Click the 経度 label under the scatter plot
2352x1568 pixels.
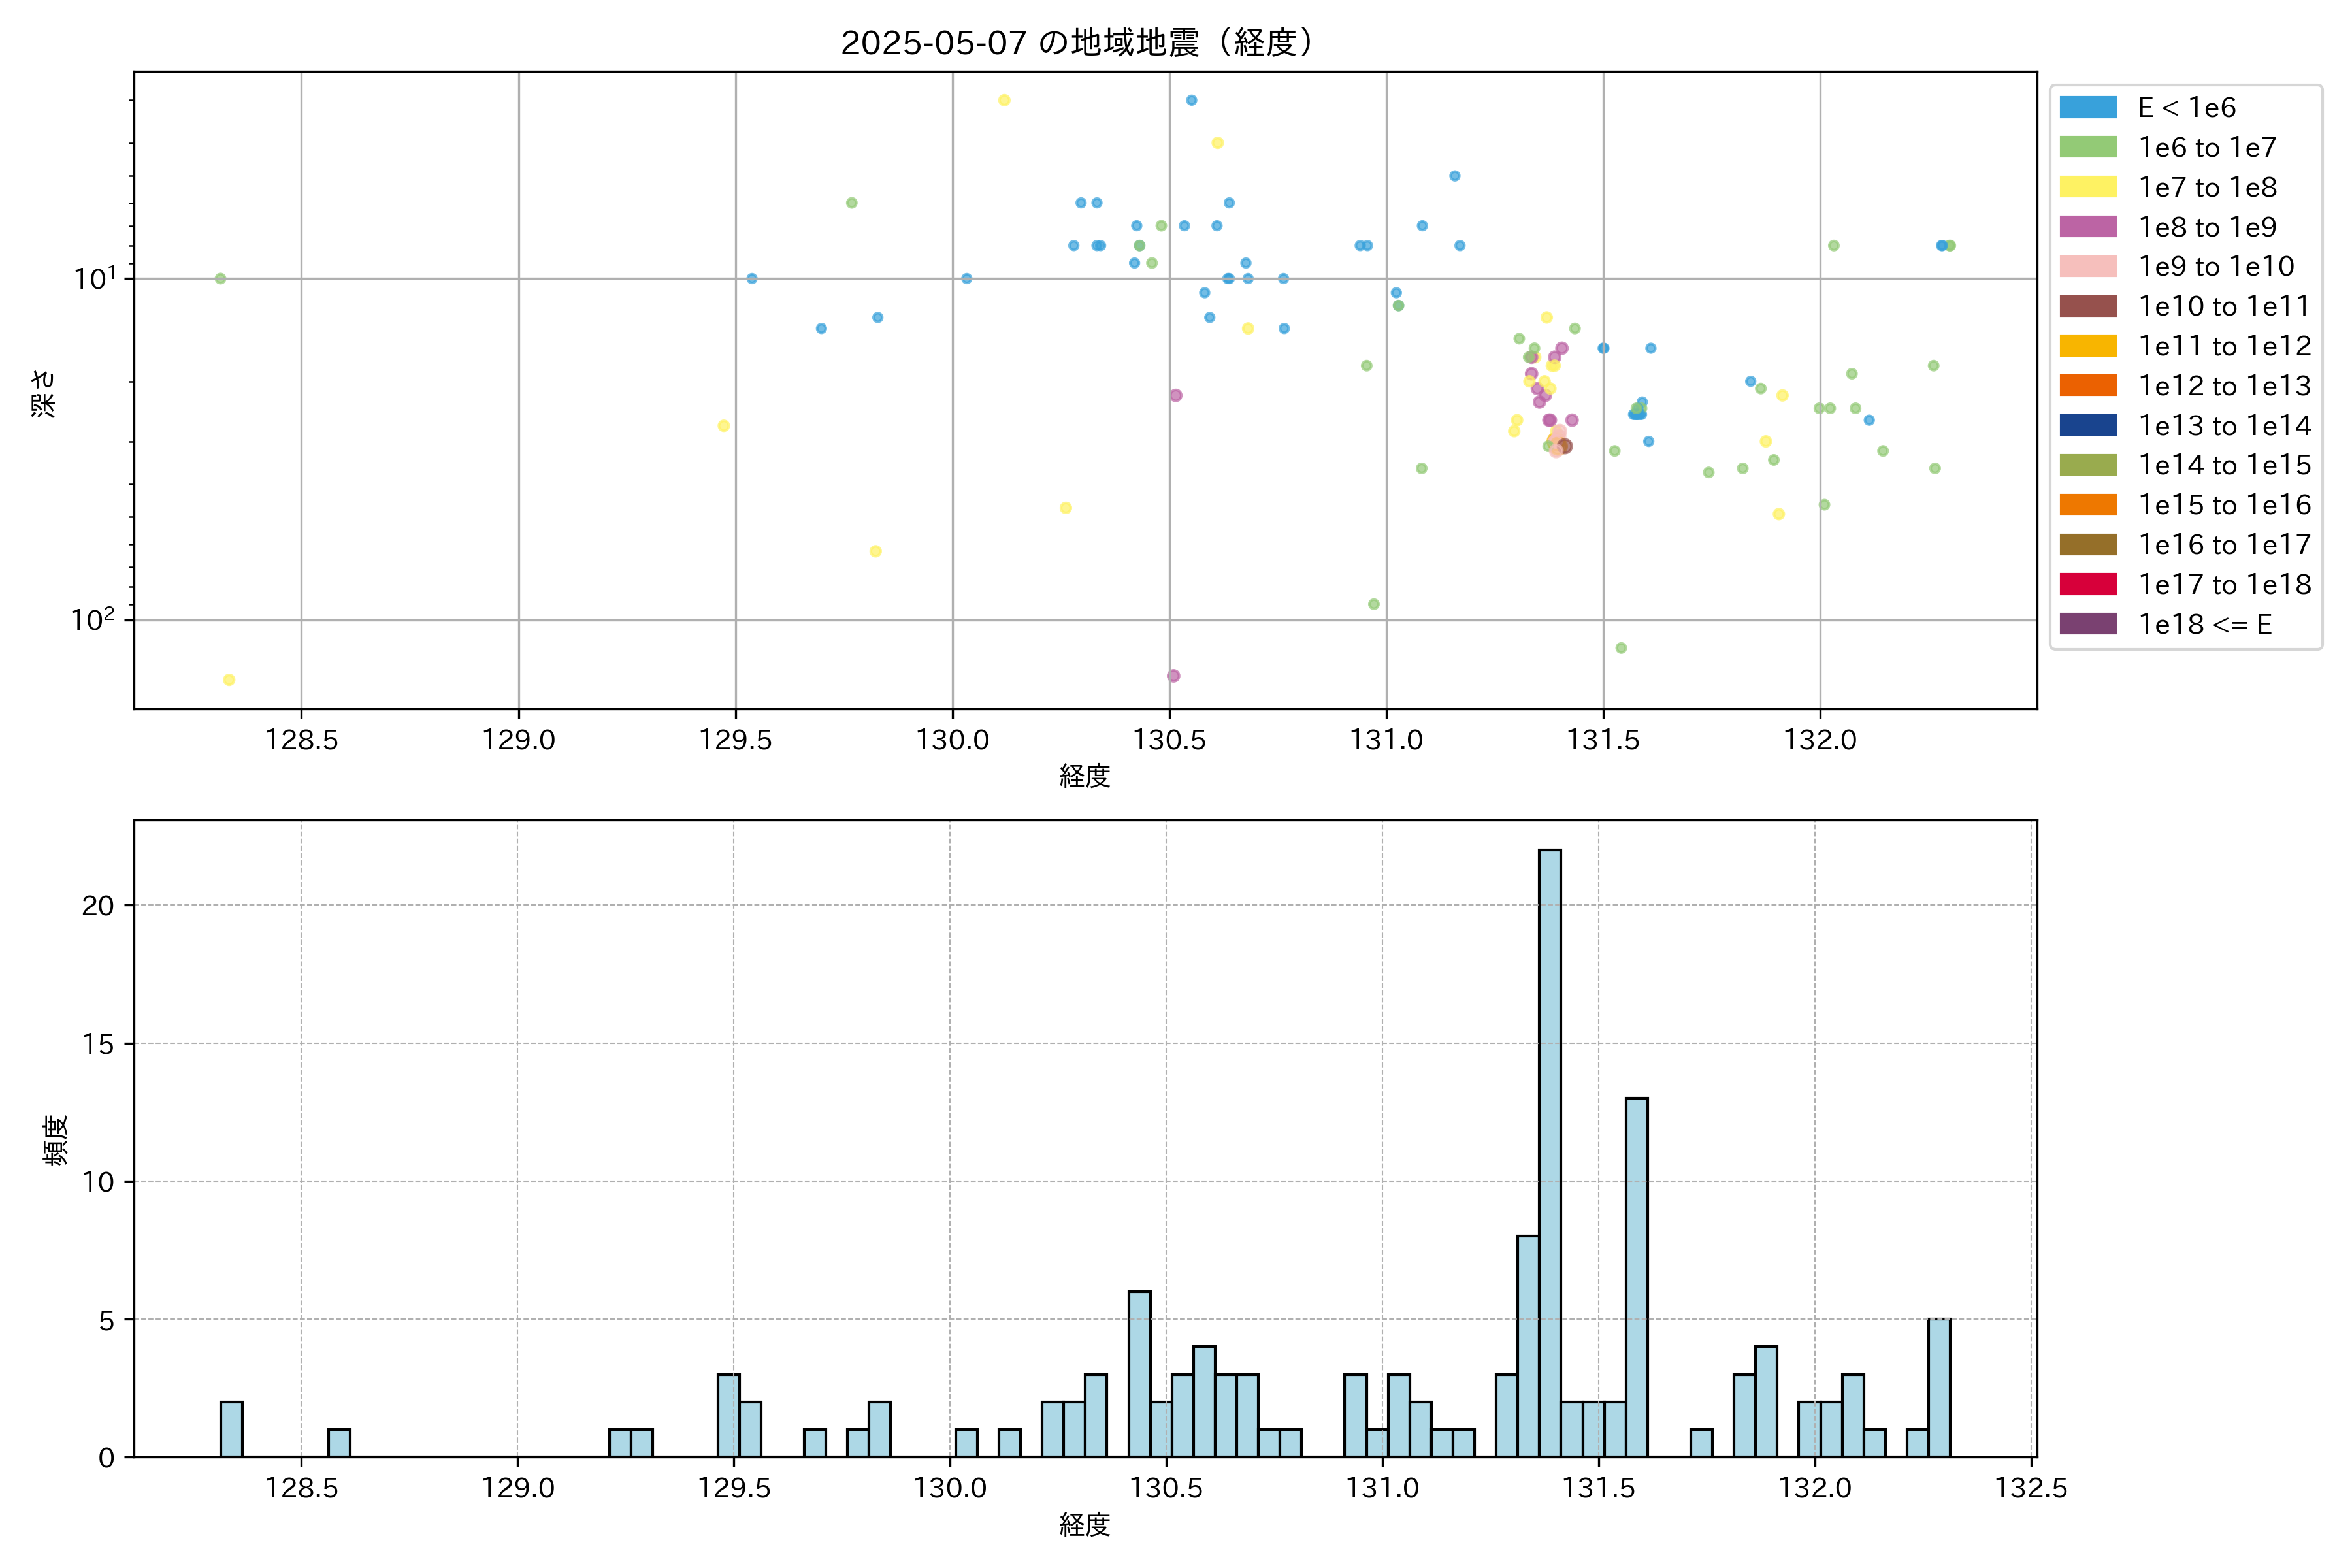1085,776
